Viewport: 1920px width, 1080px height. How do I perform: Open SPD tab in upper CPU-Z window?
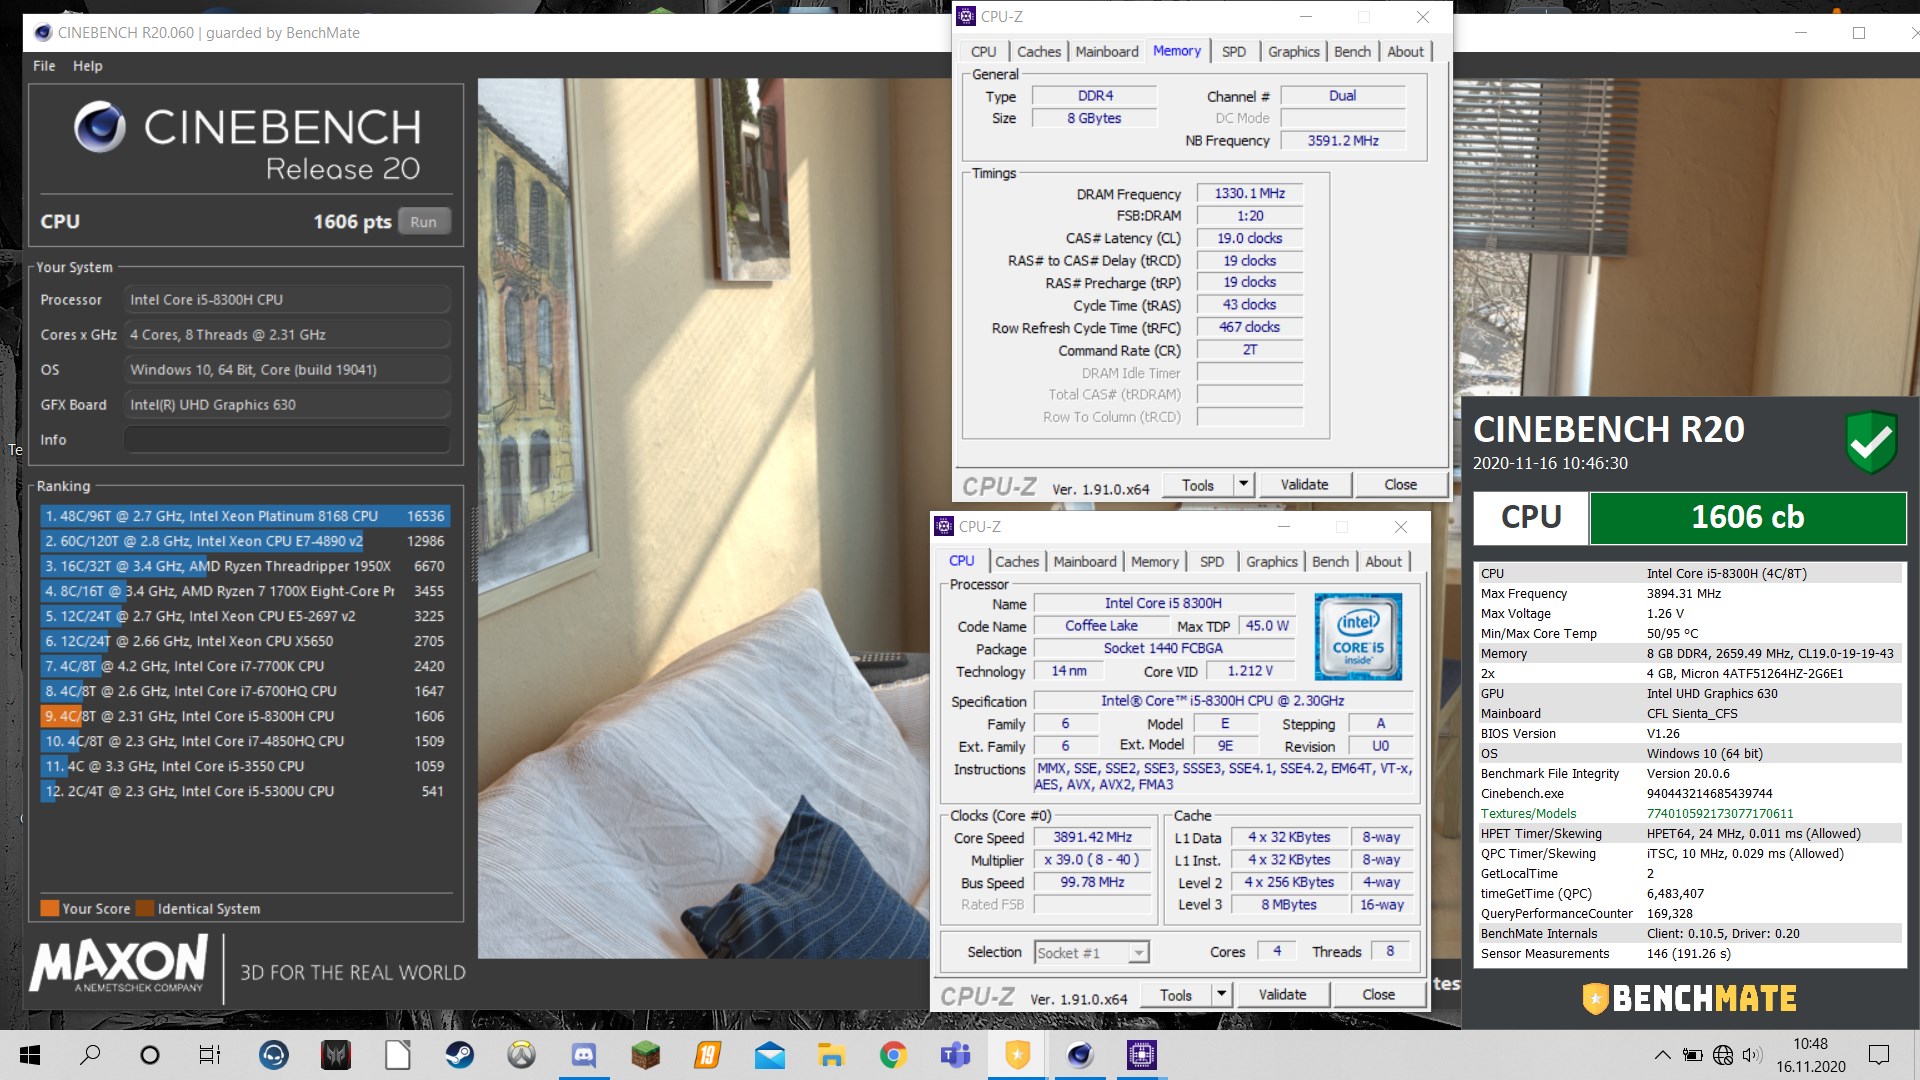pyautogui.click(x=1234, y=52)
